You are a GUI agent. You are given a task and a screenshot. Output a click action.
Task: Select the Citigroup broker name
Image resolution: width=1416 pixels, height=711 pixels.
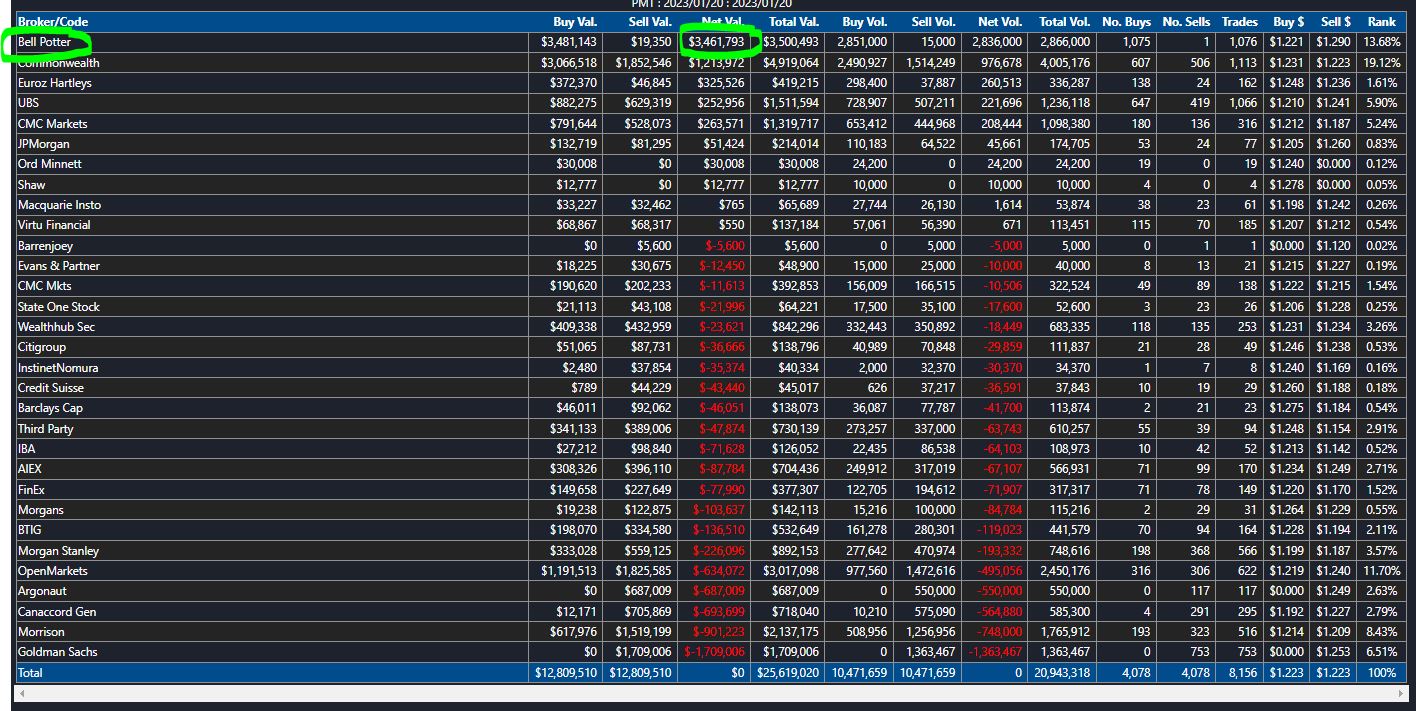(x=42, y=347)
